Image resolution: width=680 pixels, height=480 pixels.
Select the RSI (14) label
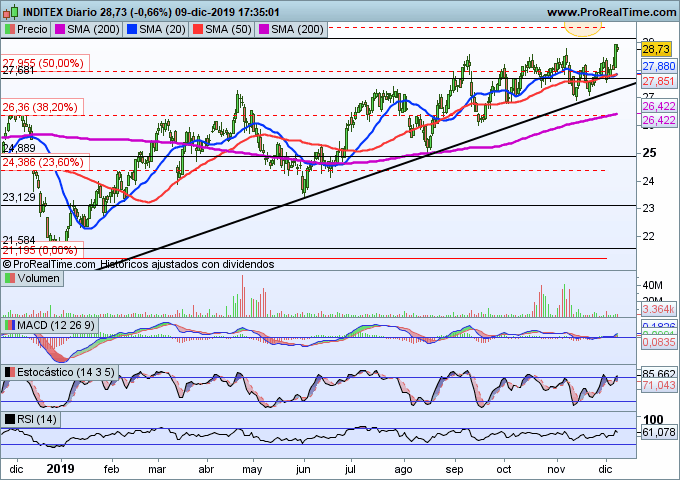click(x=37, y=419)
